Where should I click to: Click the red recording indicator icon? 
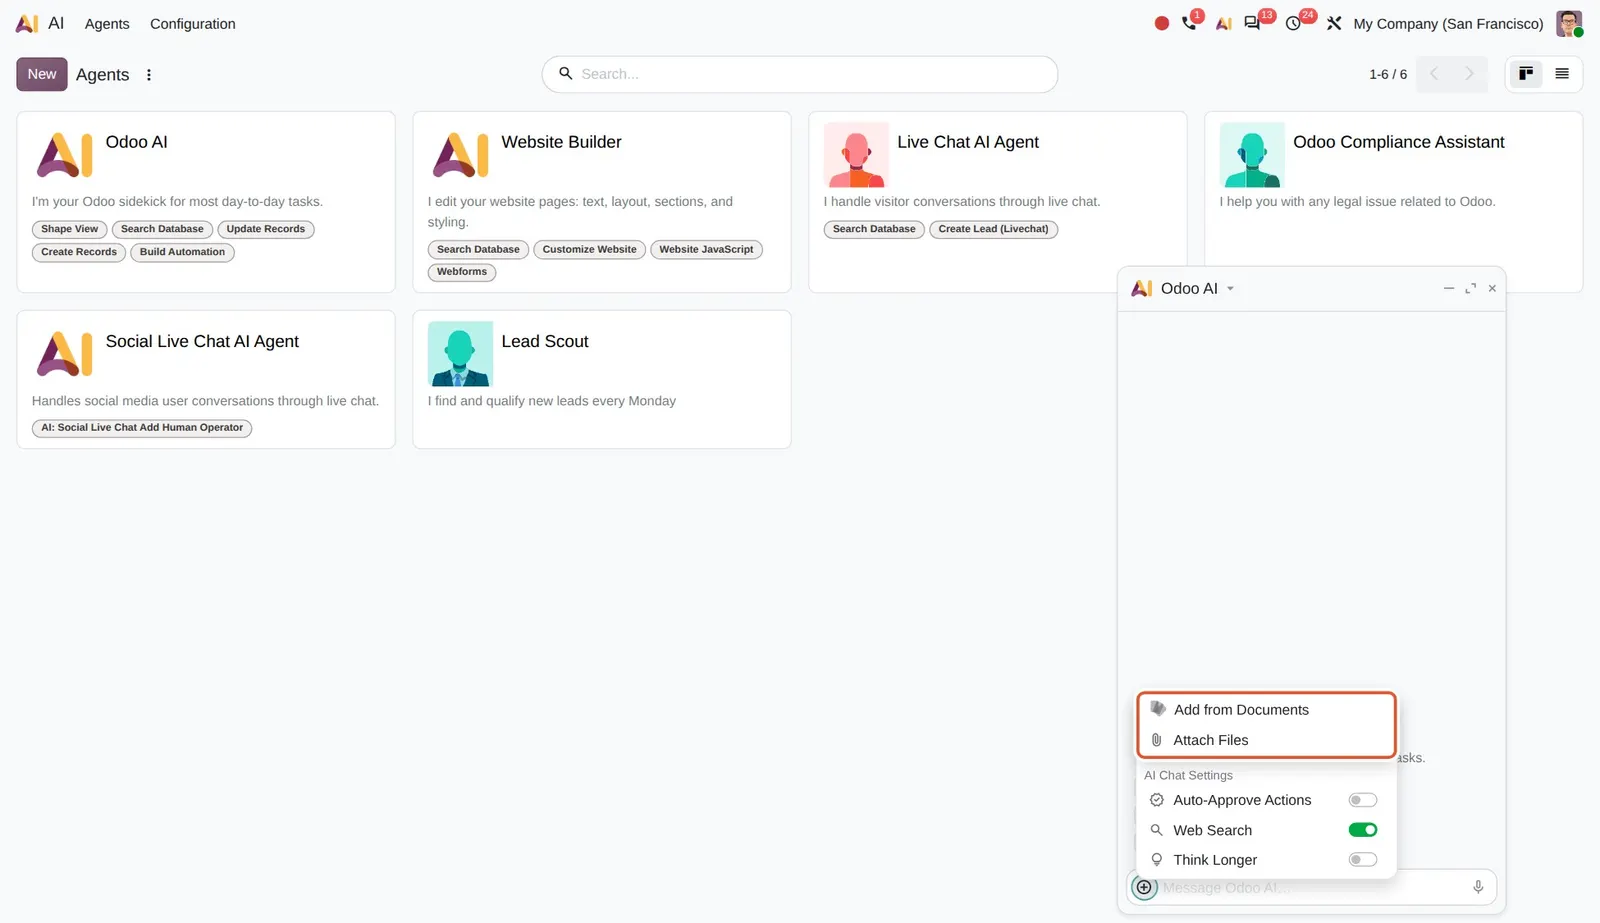point(1161,23)
